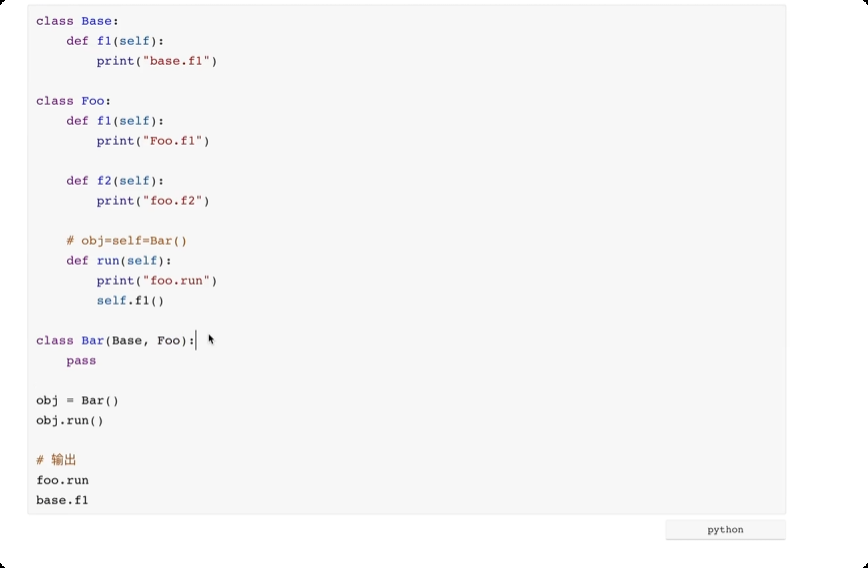The height and width of the screenshot is (568, 868).
Task: Place cursor on the "self.f1()" call
Action: (x=129, y=301)
